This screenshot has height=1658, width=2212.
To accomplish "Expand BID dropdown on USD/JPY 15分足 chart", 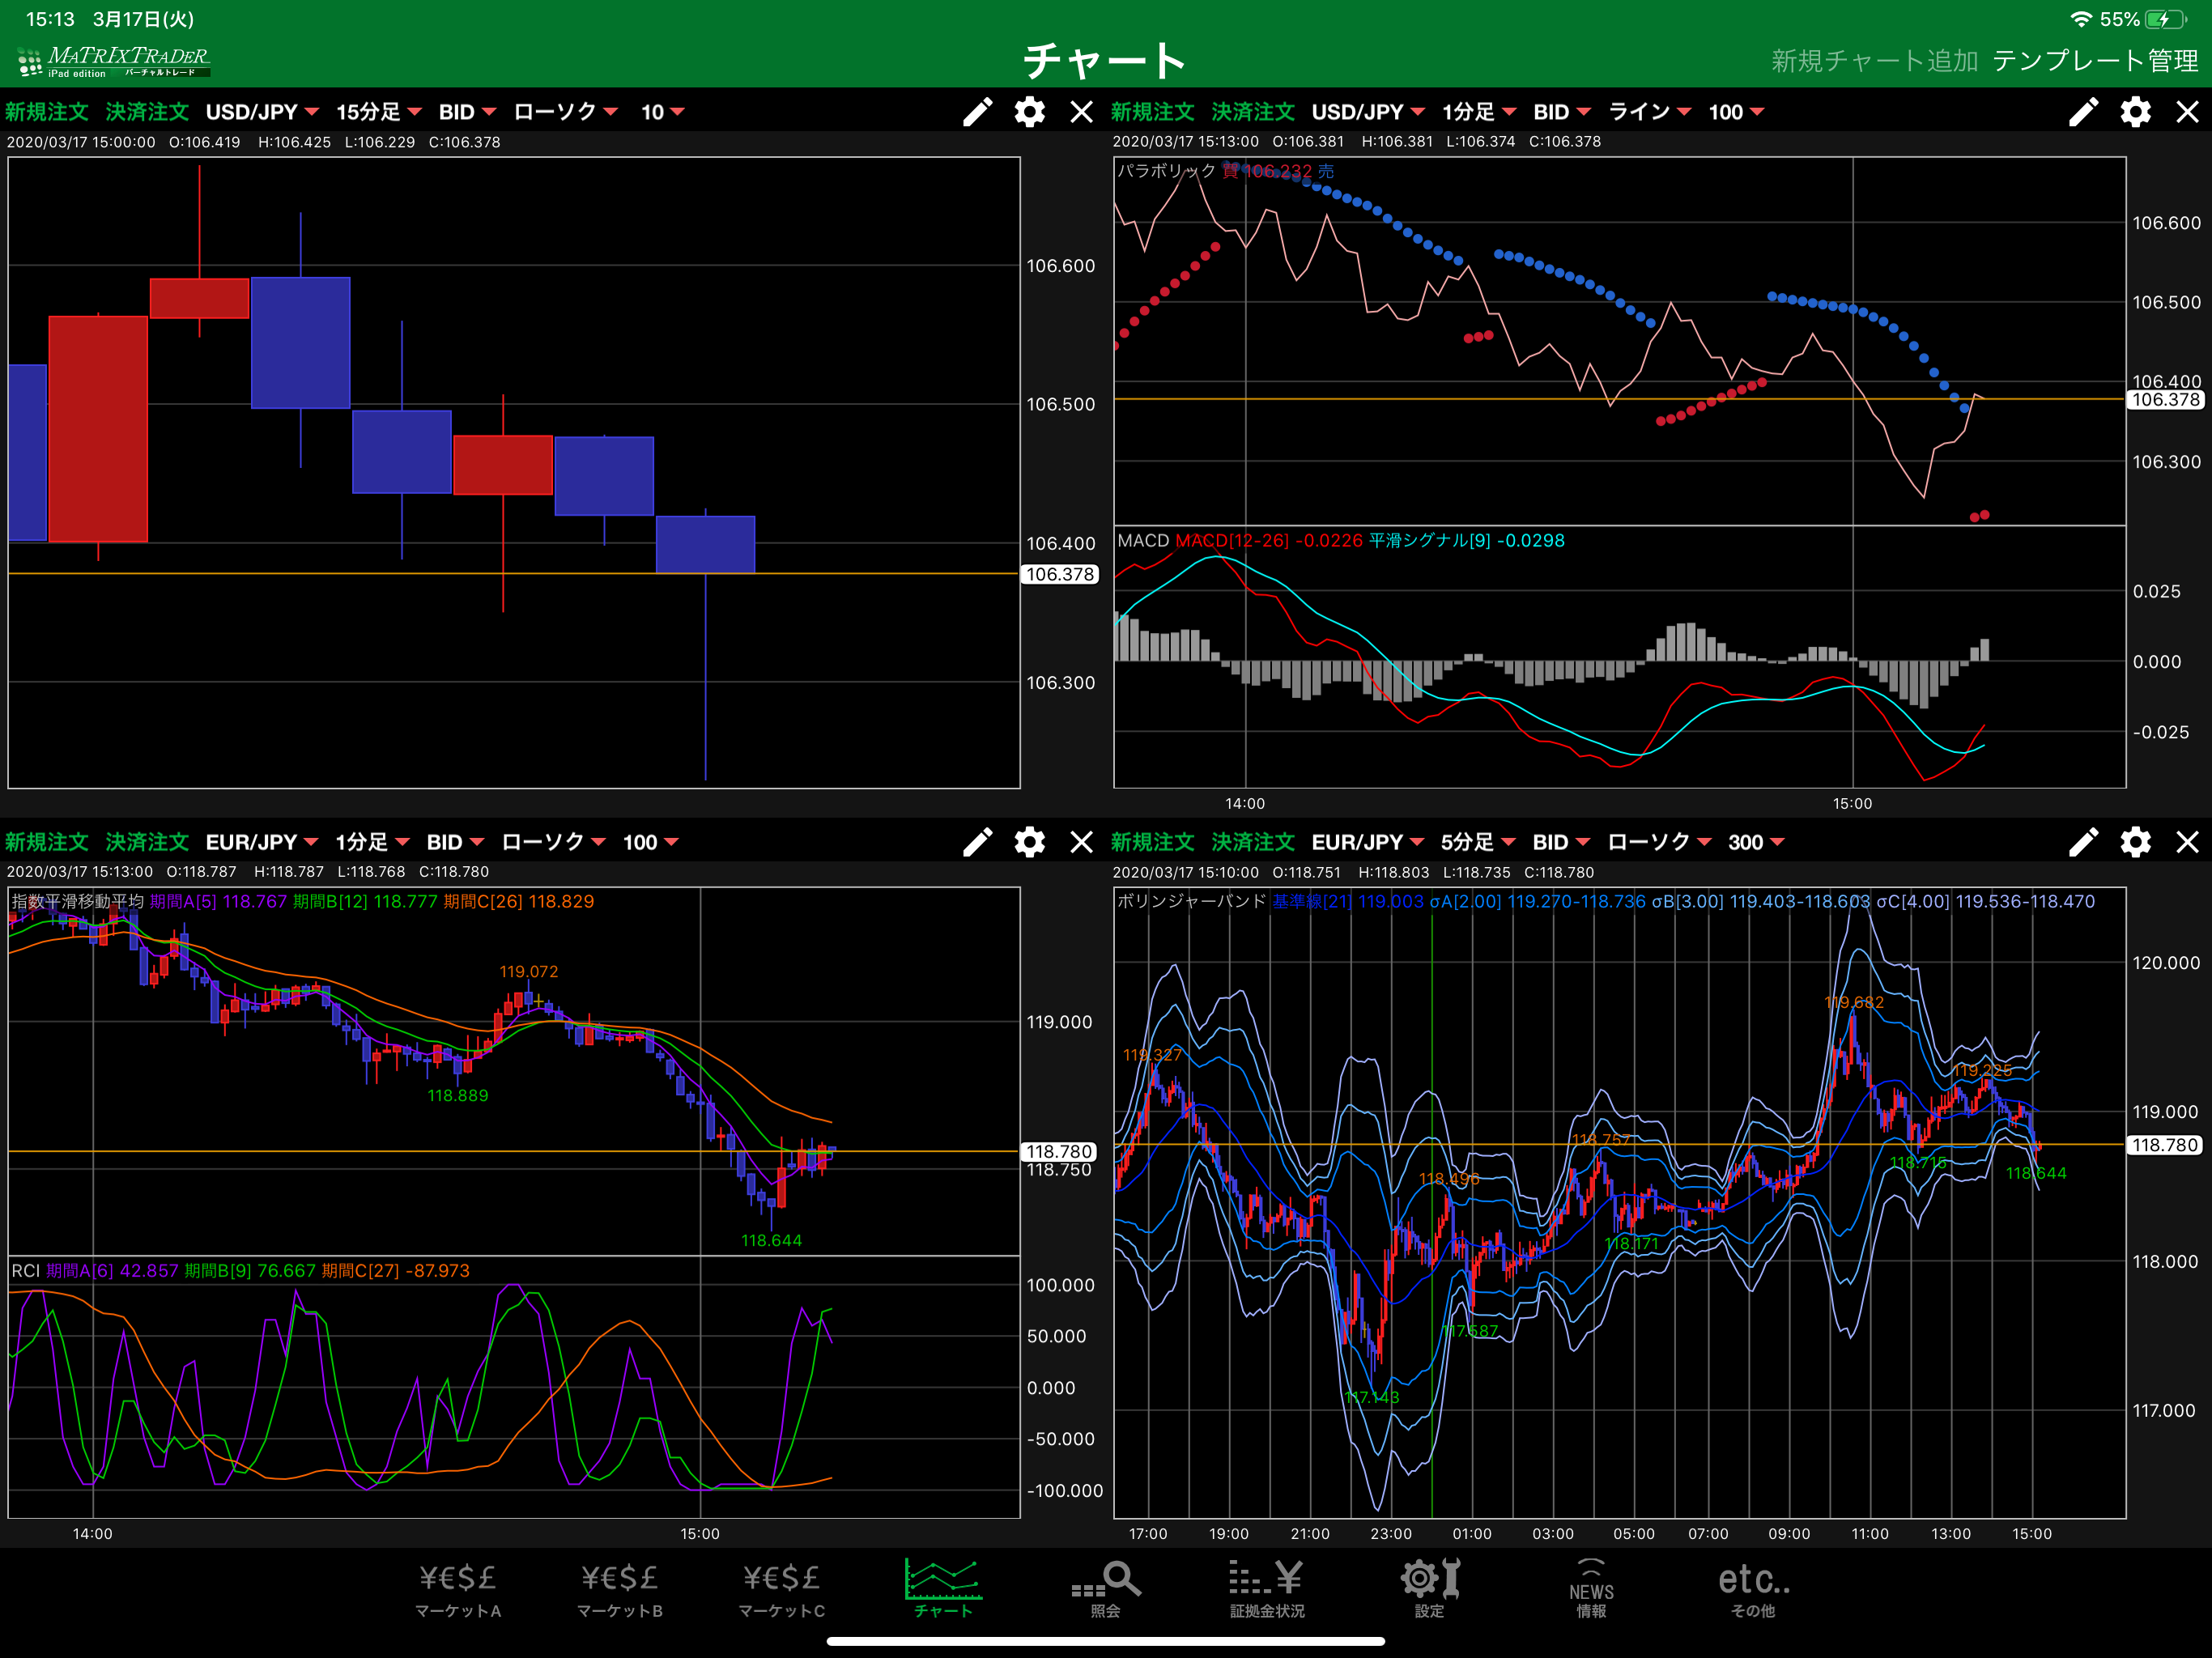I will point(467,112).
